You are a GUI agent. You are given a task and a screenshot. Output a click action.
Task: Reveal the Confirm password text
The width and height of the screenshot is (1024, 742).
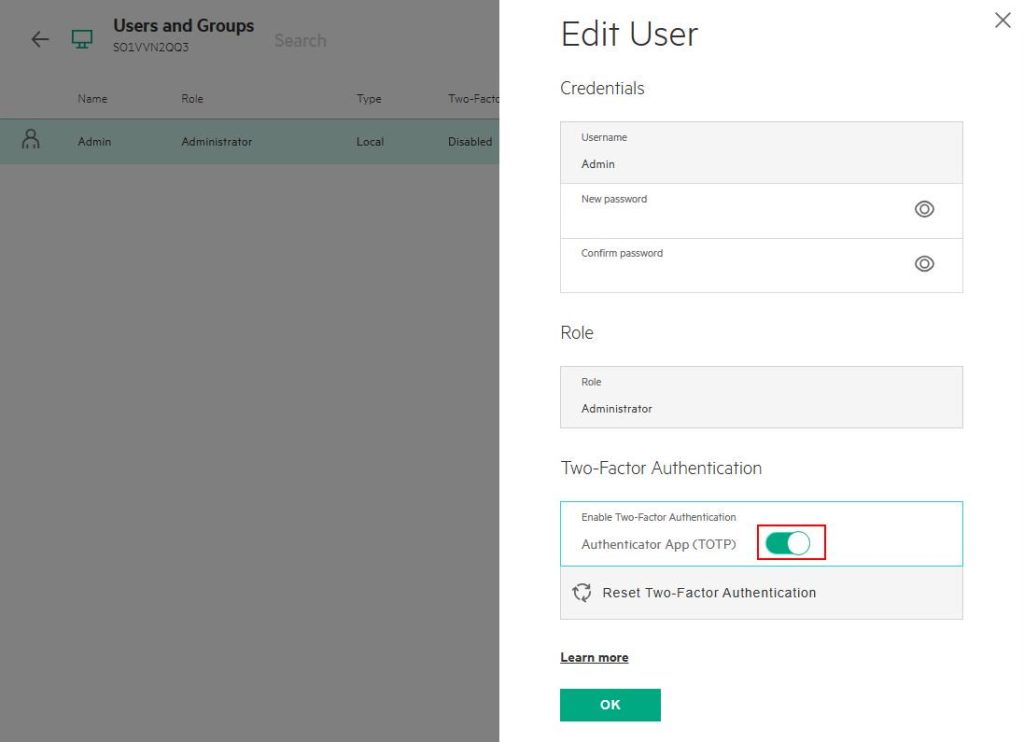925,264
